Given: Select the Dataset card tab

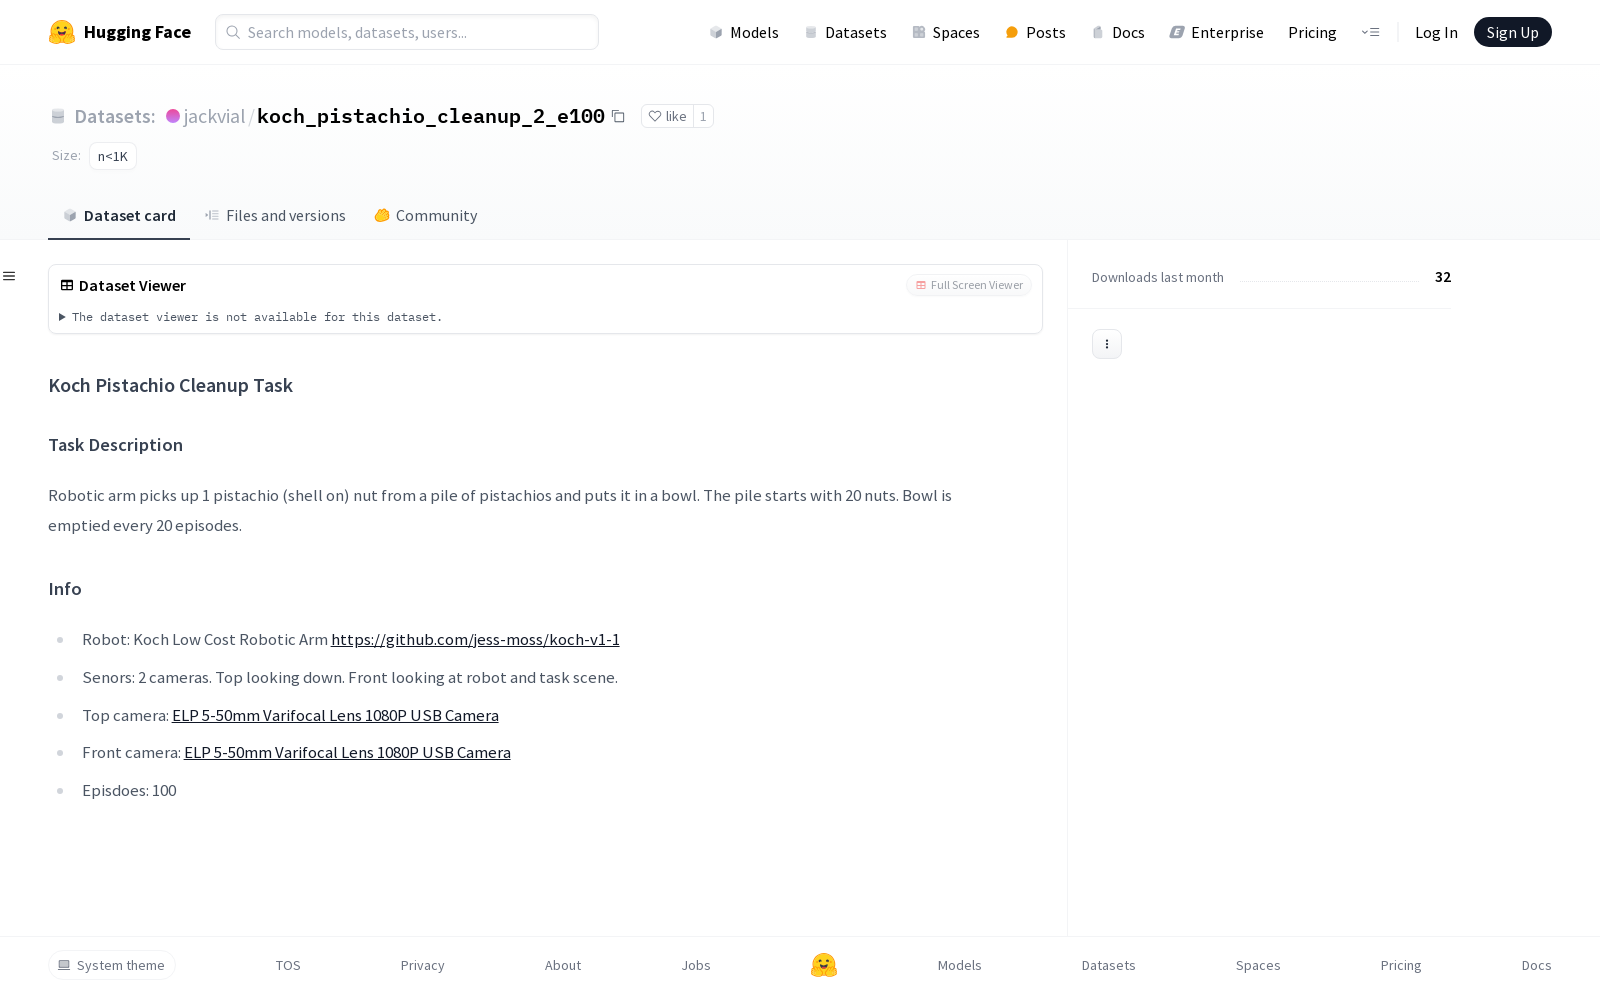Looking at the screenshot, I should [x=119, y=216].
